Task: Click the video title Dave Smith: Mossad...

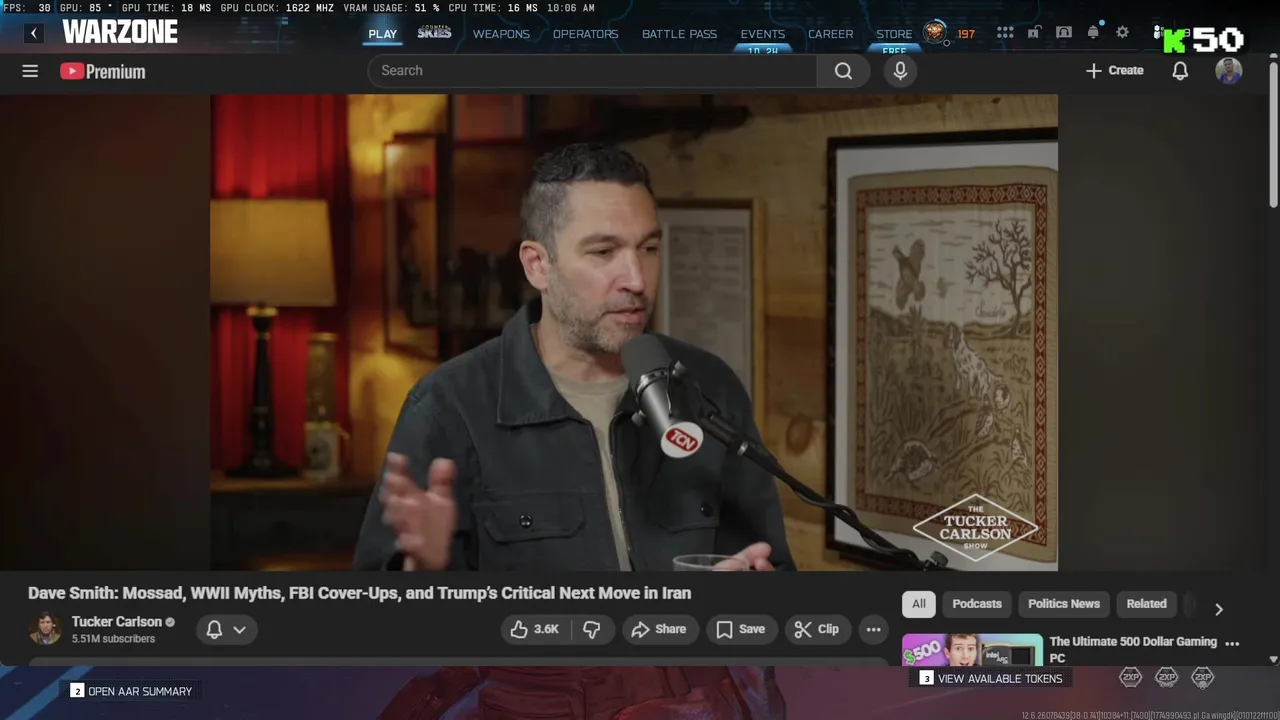Action: (359, 593)
